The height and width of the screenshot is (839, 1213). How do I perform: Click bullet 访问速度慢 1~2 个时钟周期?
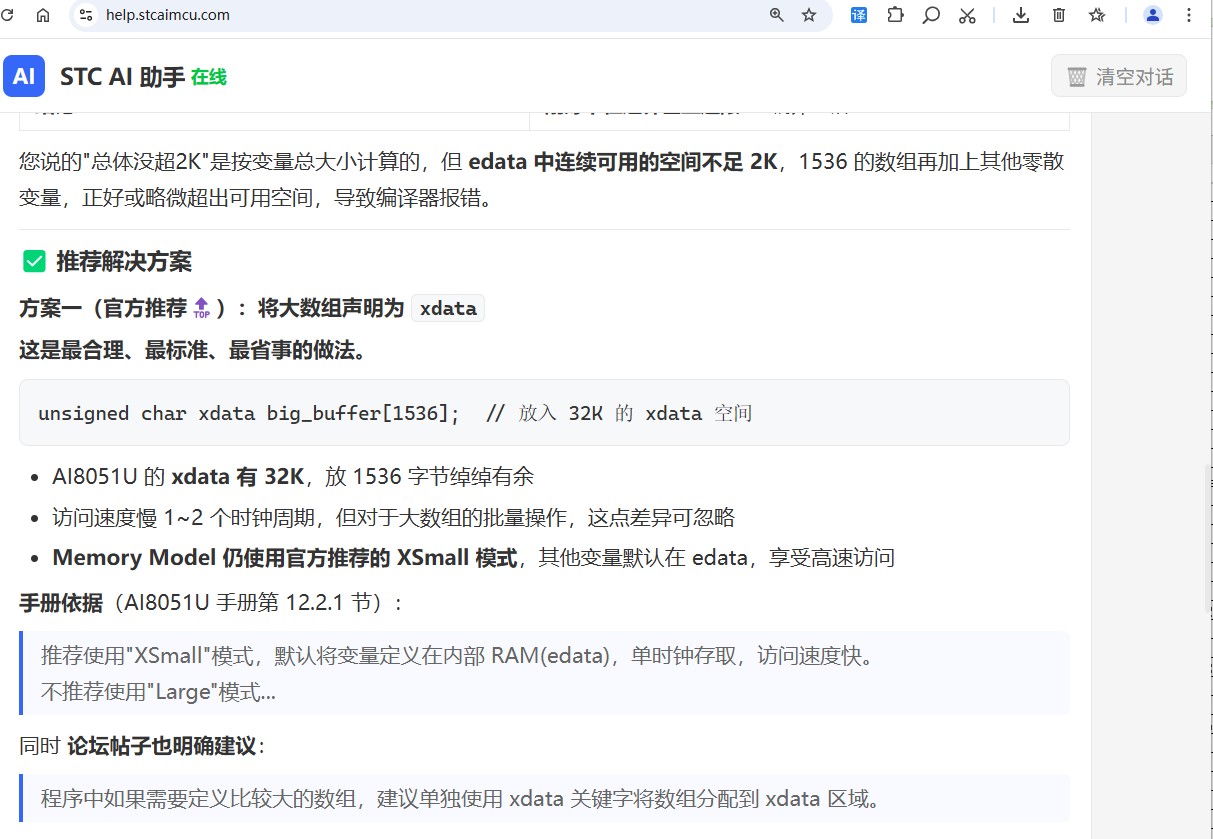click(393, 517)
